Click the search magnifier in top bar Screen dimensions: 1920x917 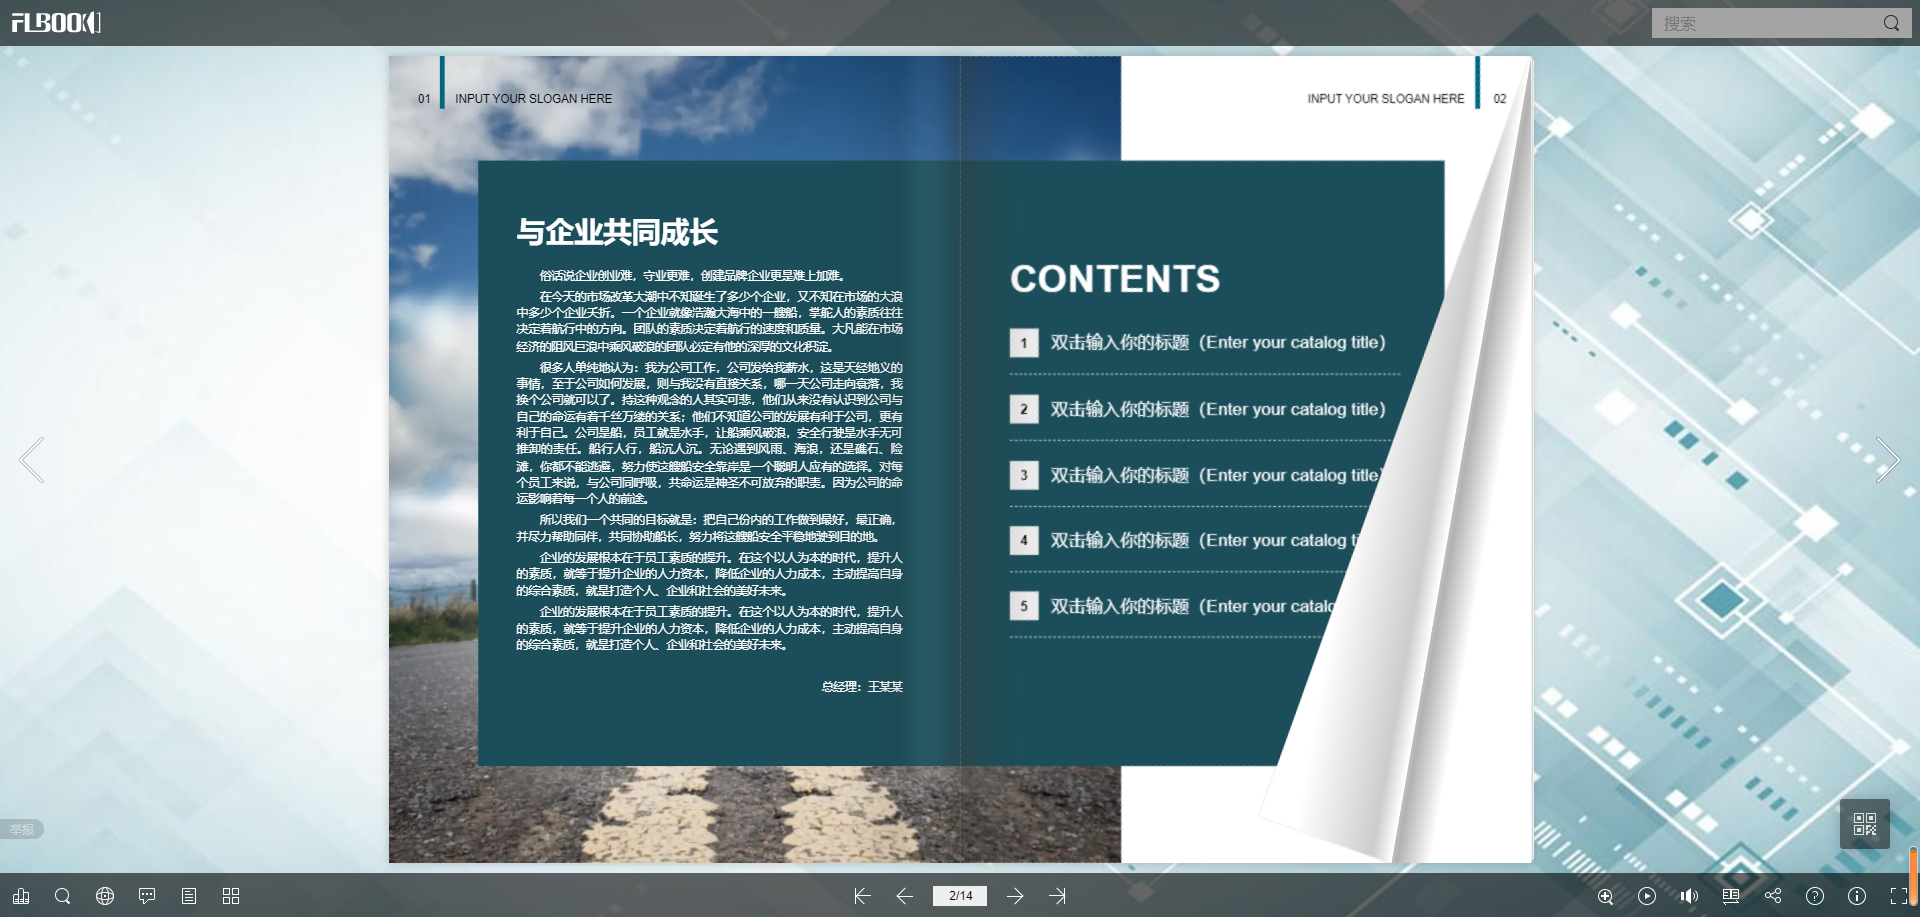pyautogui.click(x=1891, y=23)
